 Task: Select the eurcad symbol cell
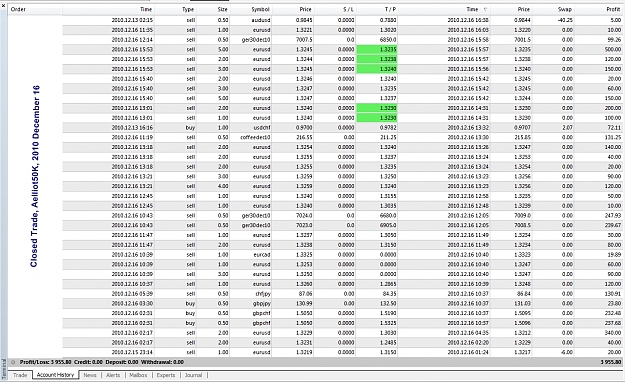[262, 255]
